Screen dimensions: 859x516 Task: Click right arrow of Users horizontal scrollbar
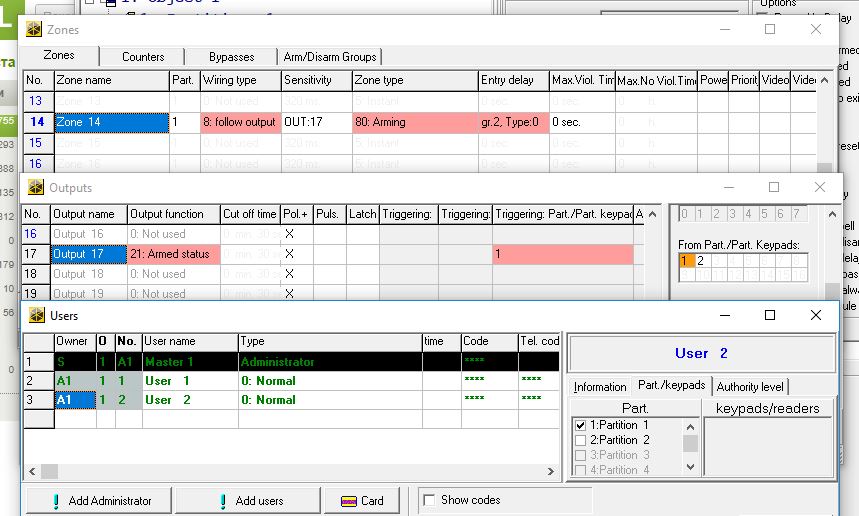[x=551, y=471]
